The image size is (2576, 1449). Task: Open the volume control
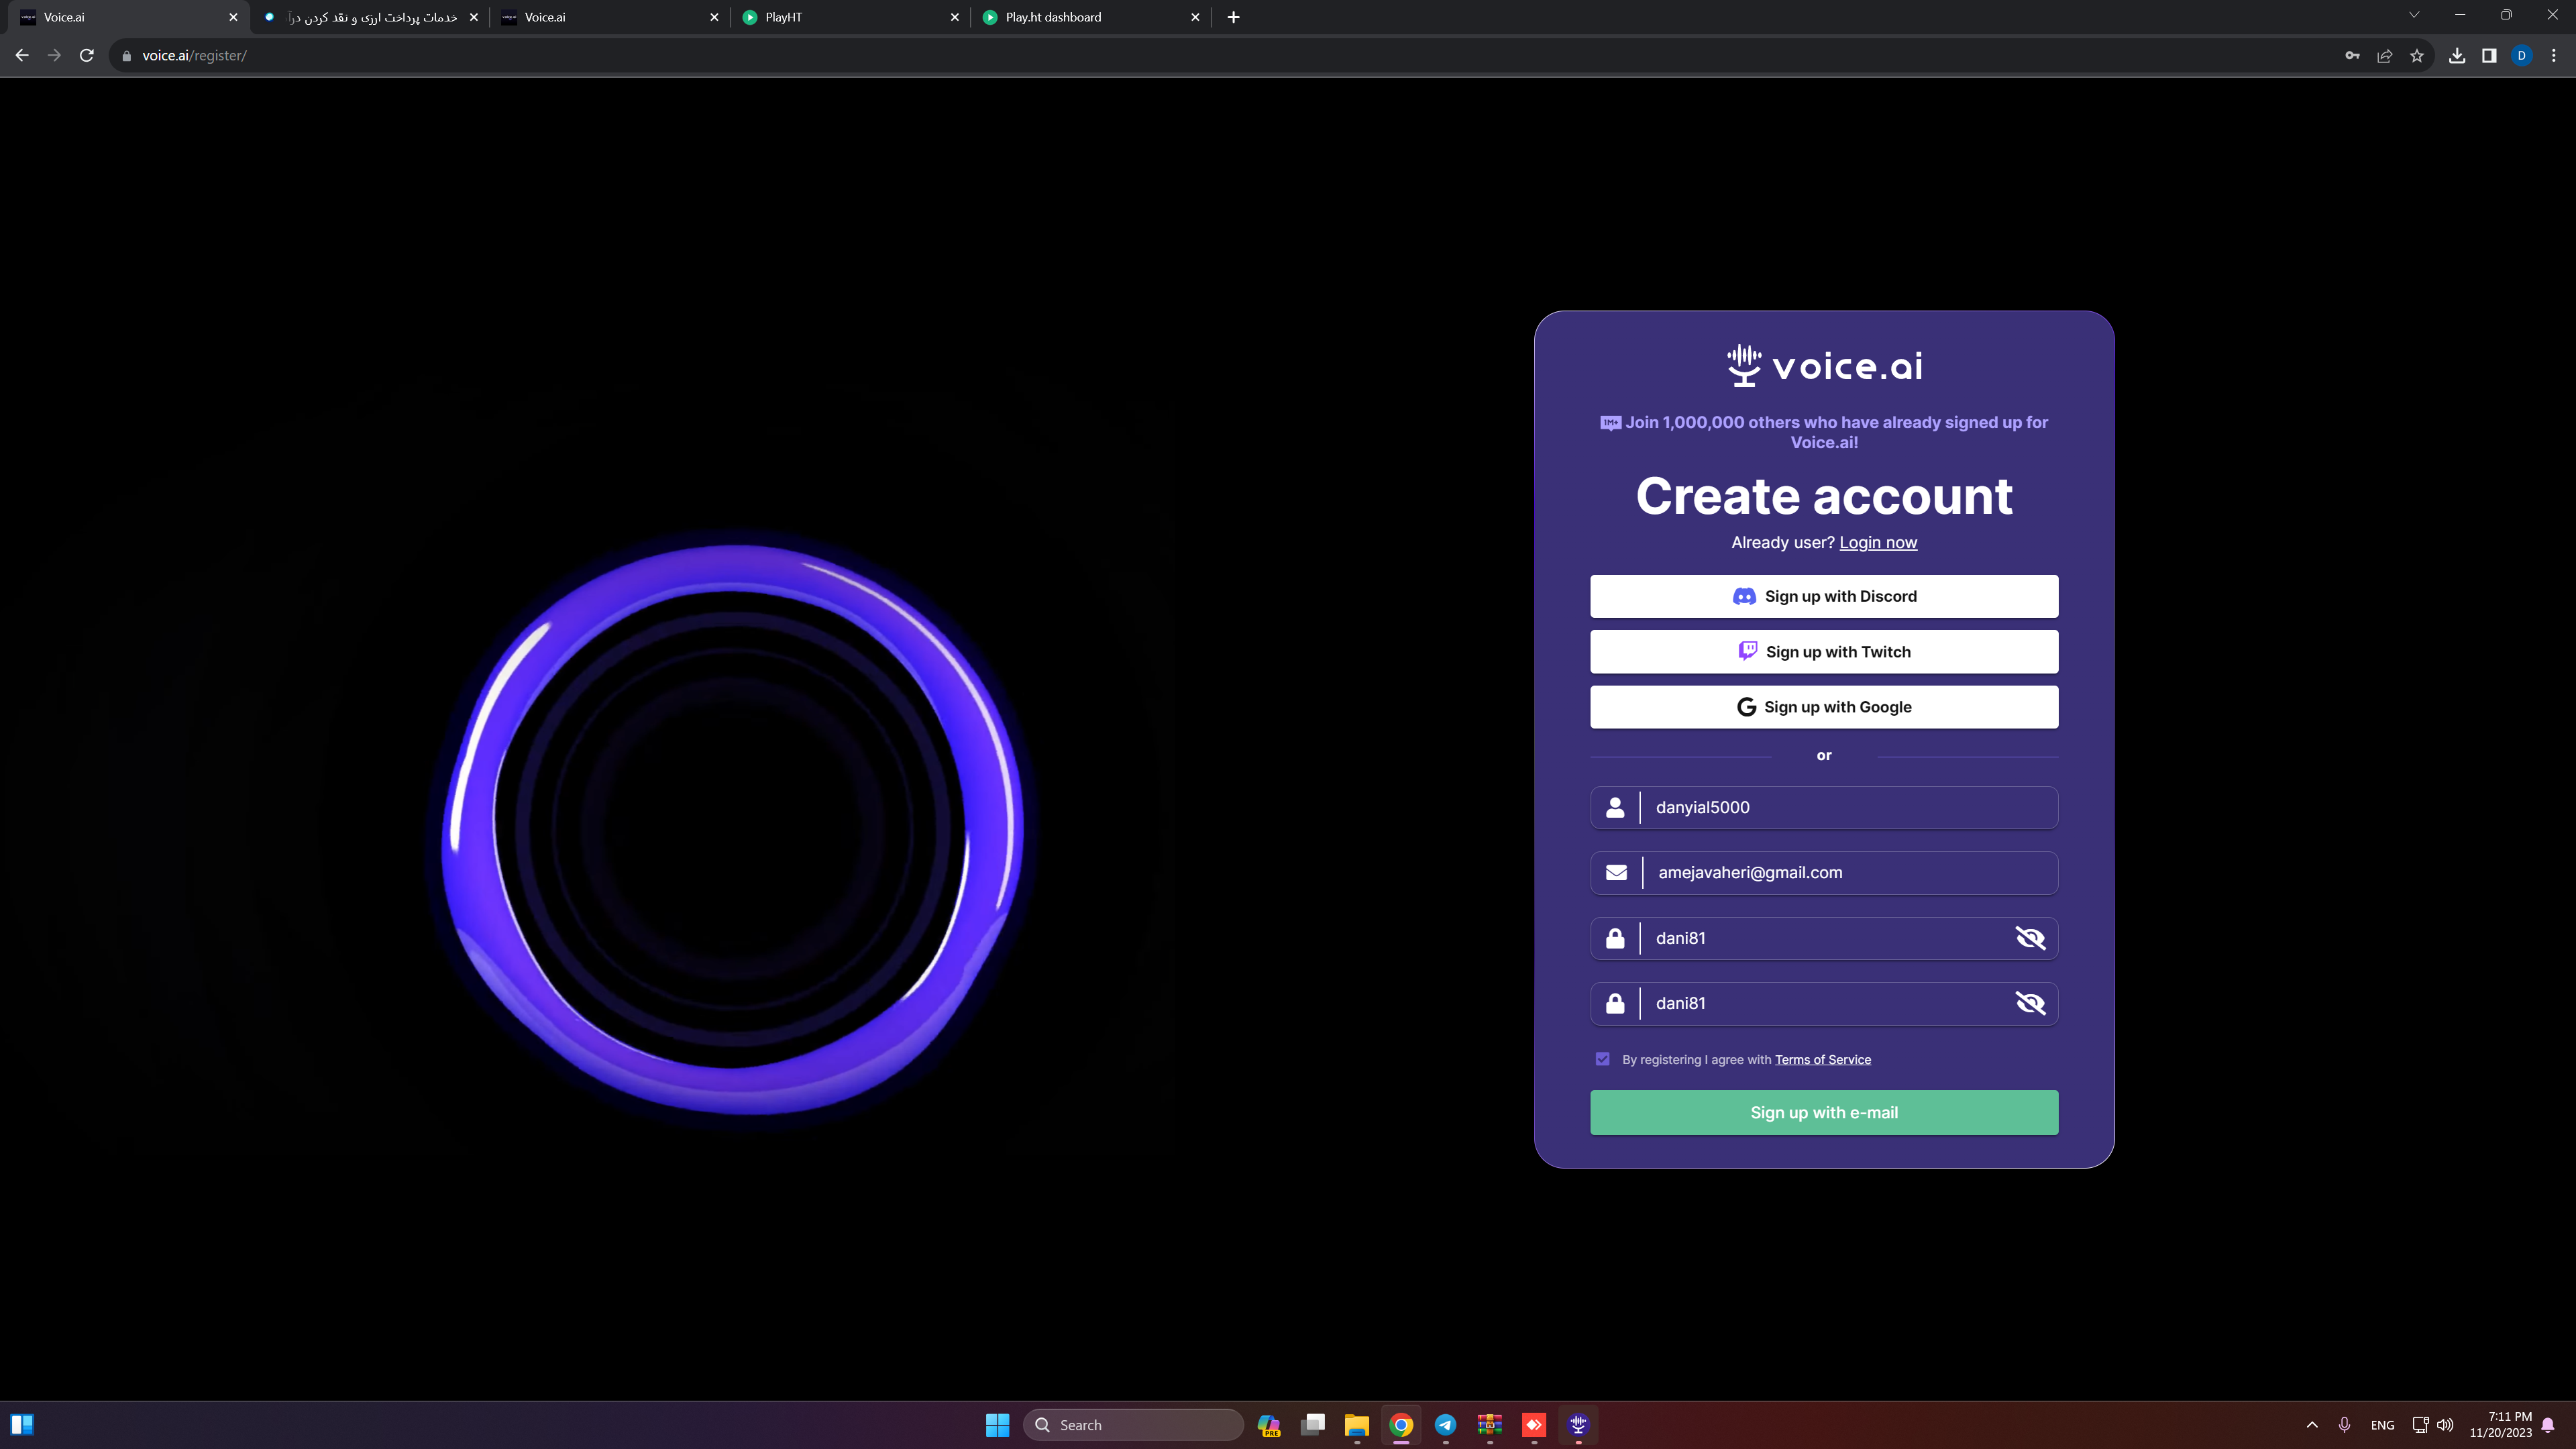2445,1425
